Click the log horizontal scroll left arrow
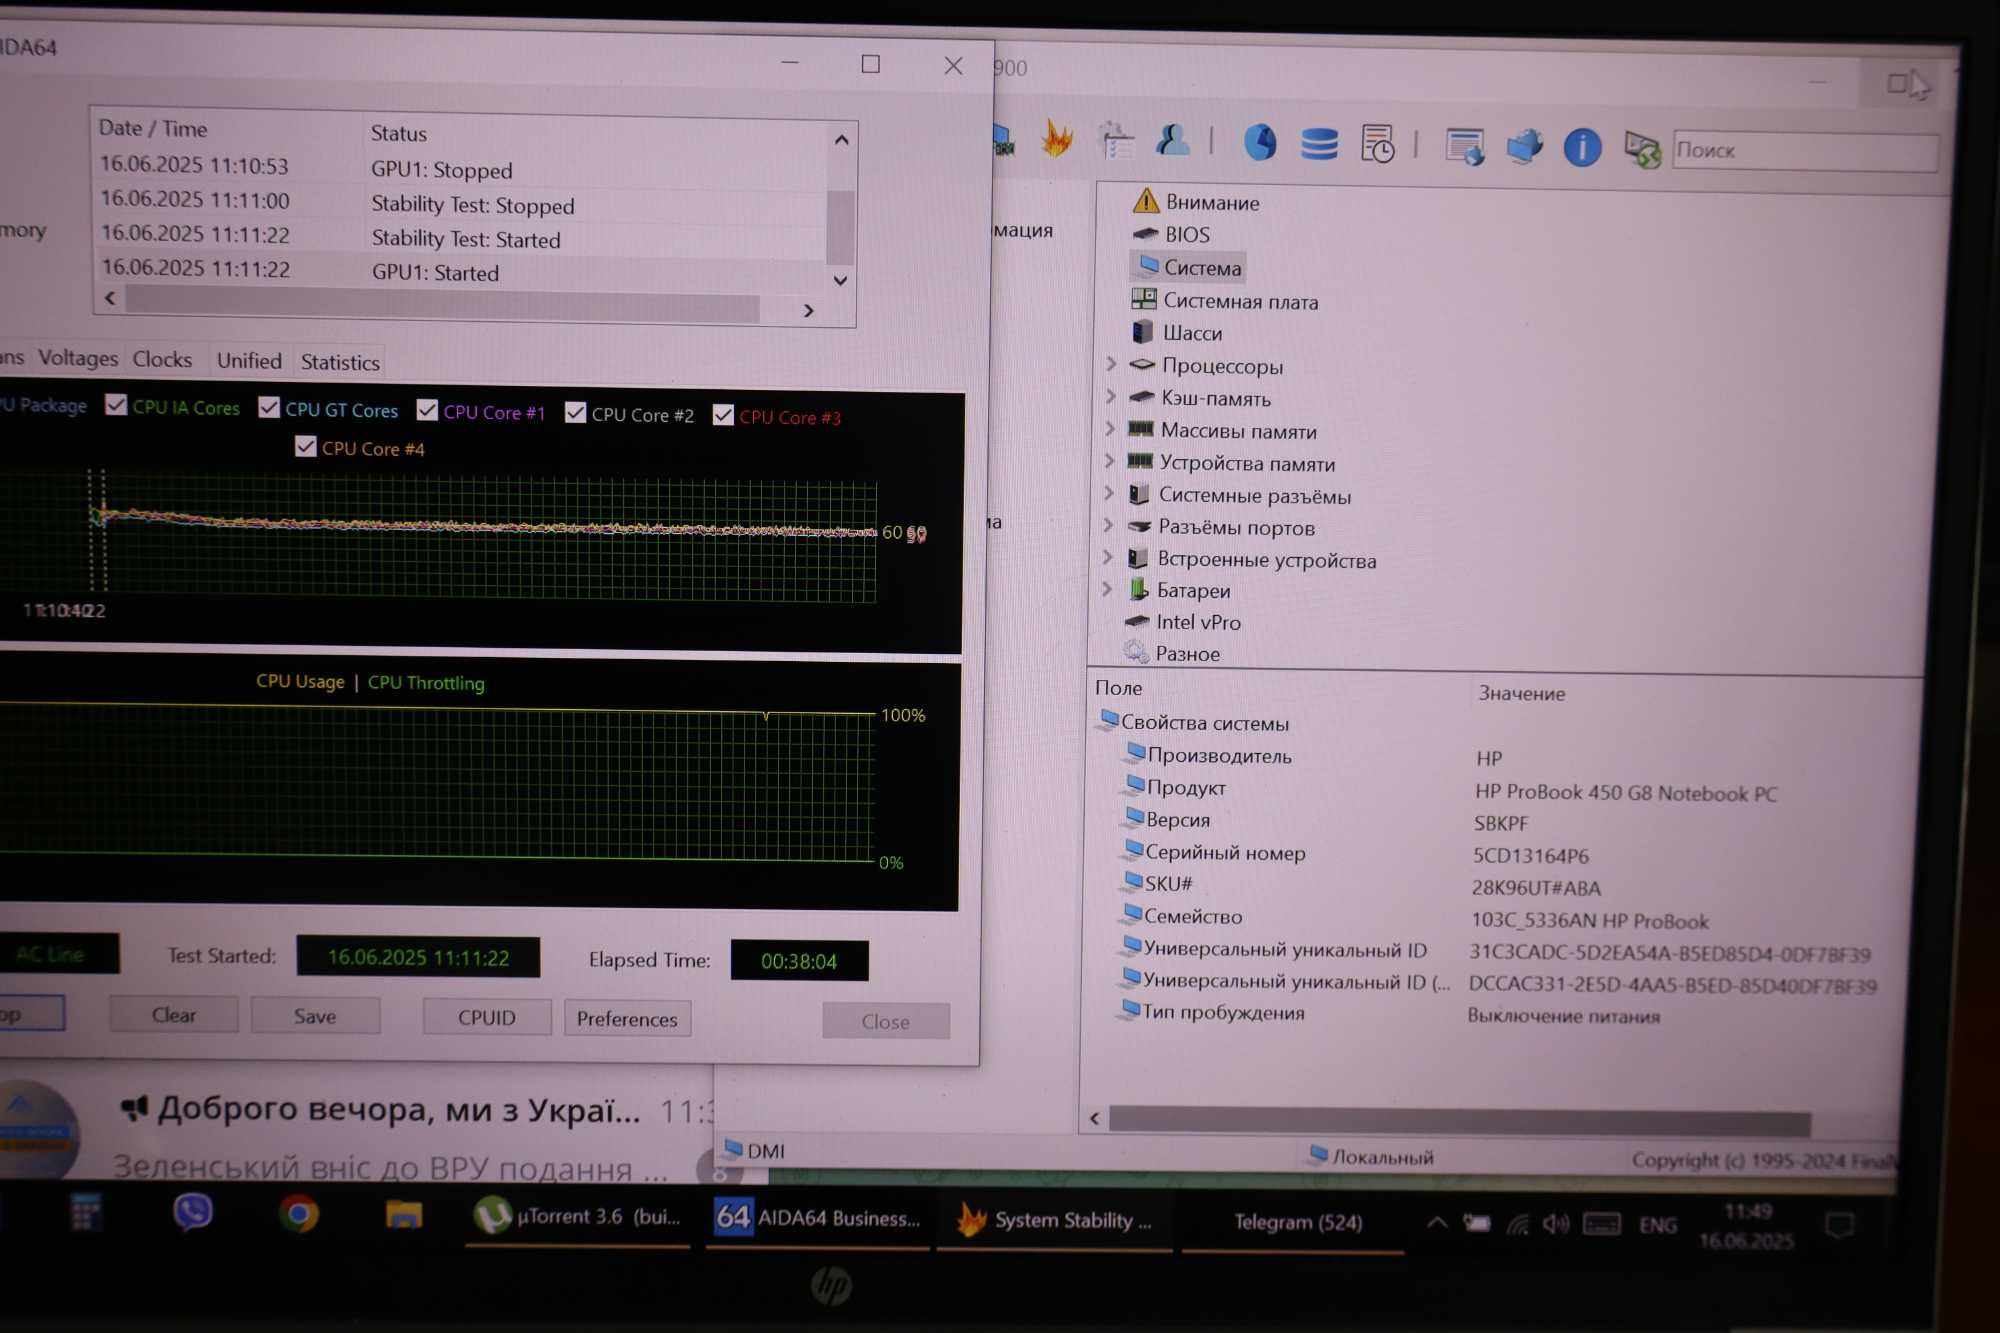 (110, 298)
